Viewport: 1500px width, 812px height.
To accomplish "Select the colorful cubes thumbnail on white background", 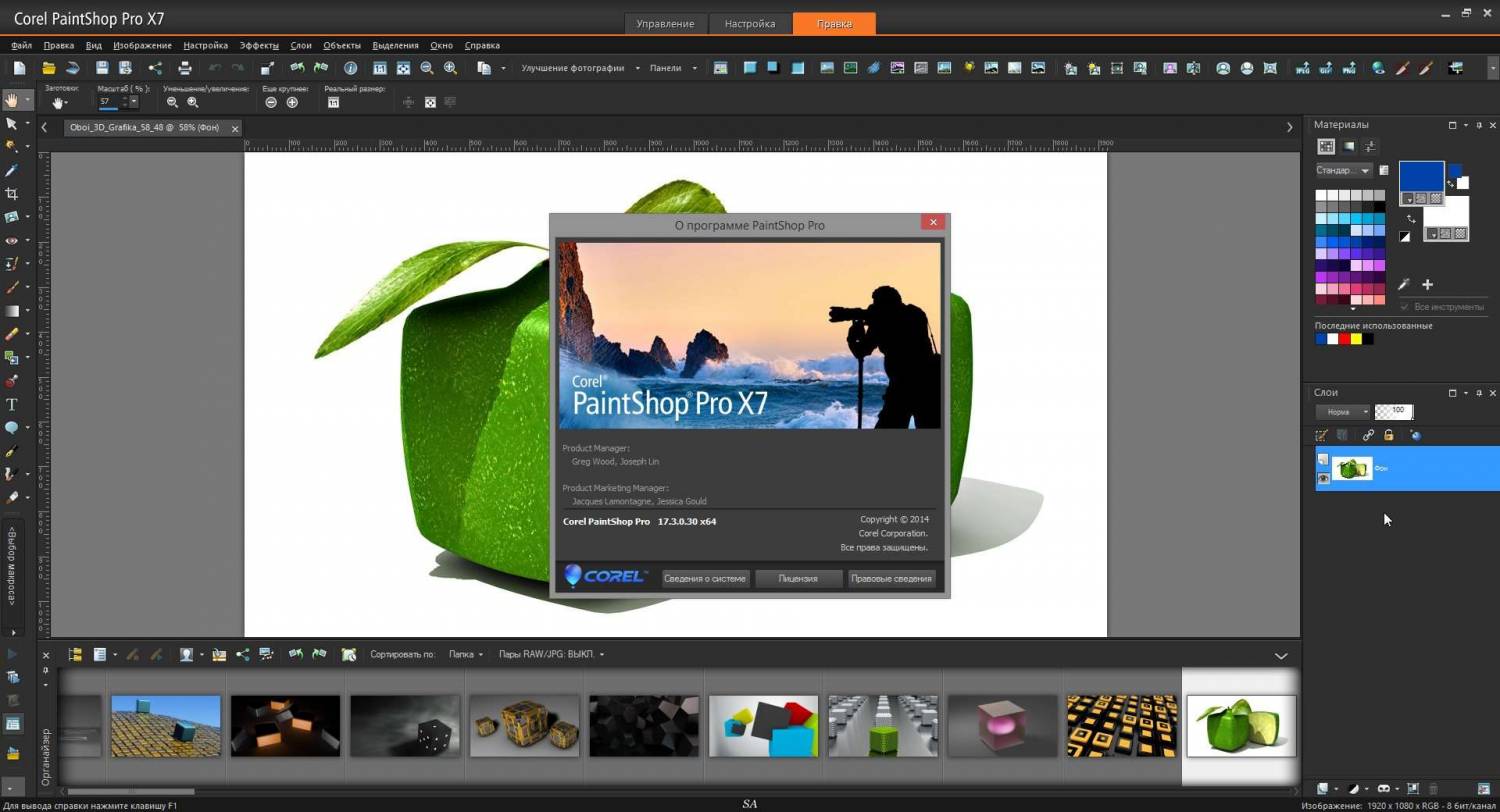I will click(x=763, y=726).
